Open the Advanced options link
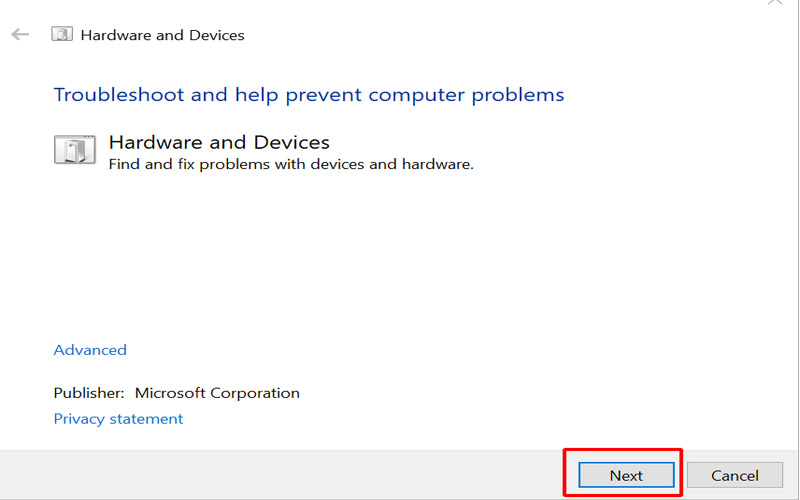Viewport: 800px width, 500px height. coord(90,350)
